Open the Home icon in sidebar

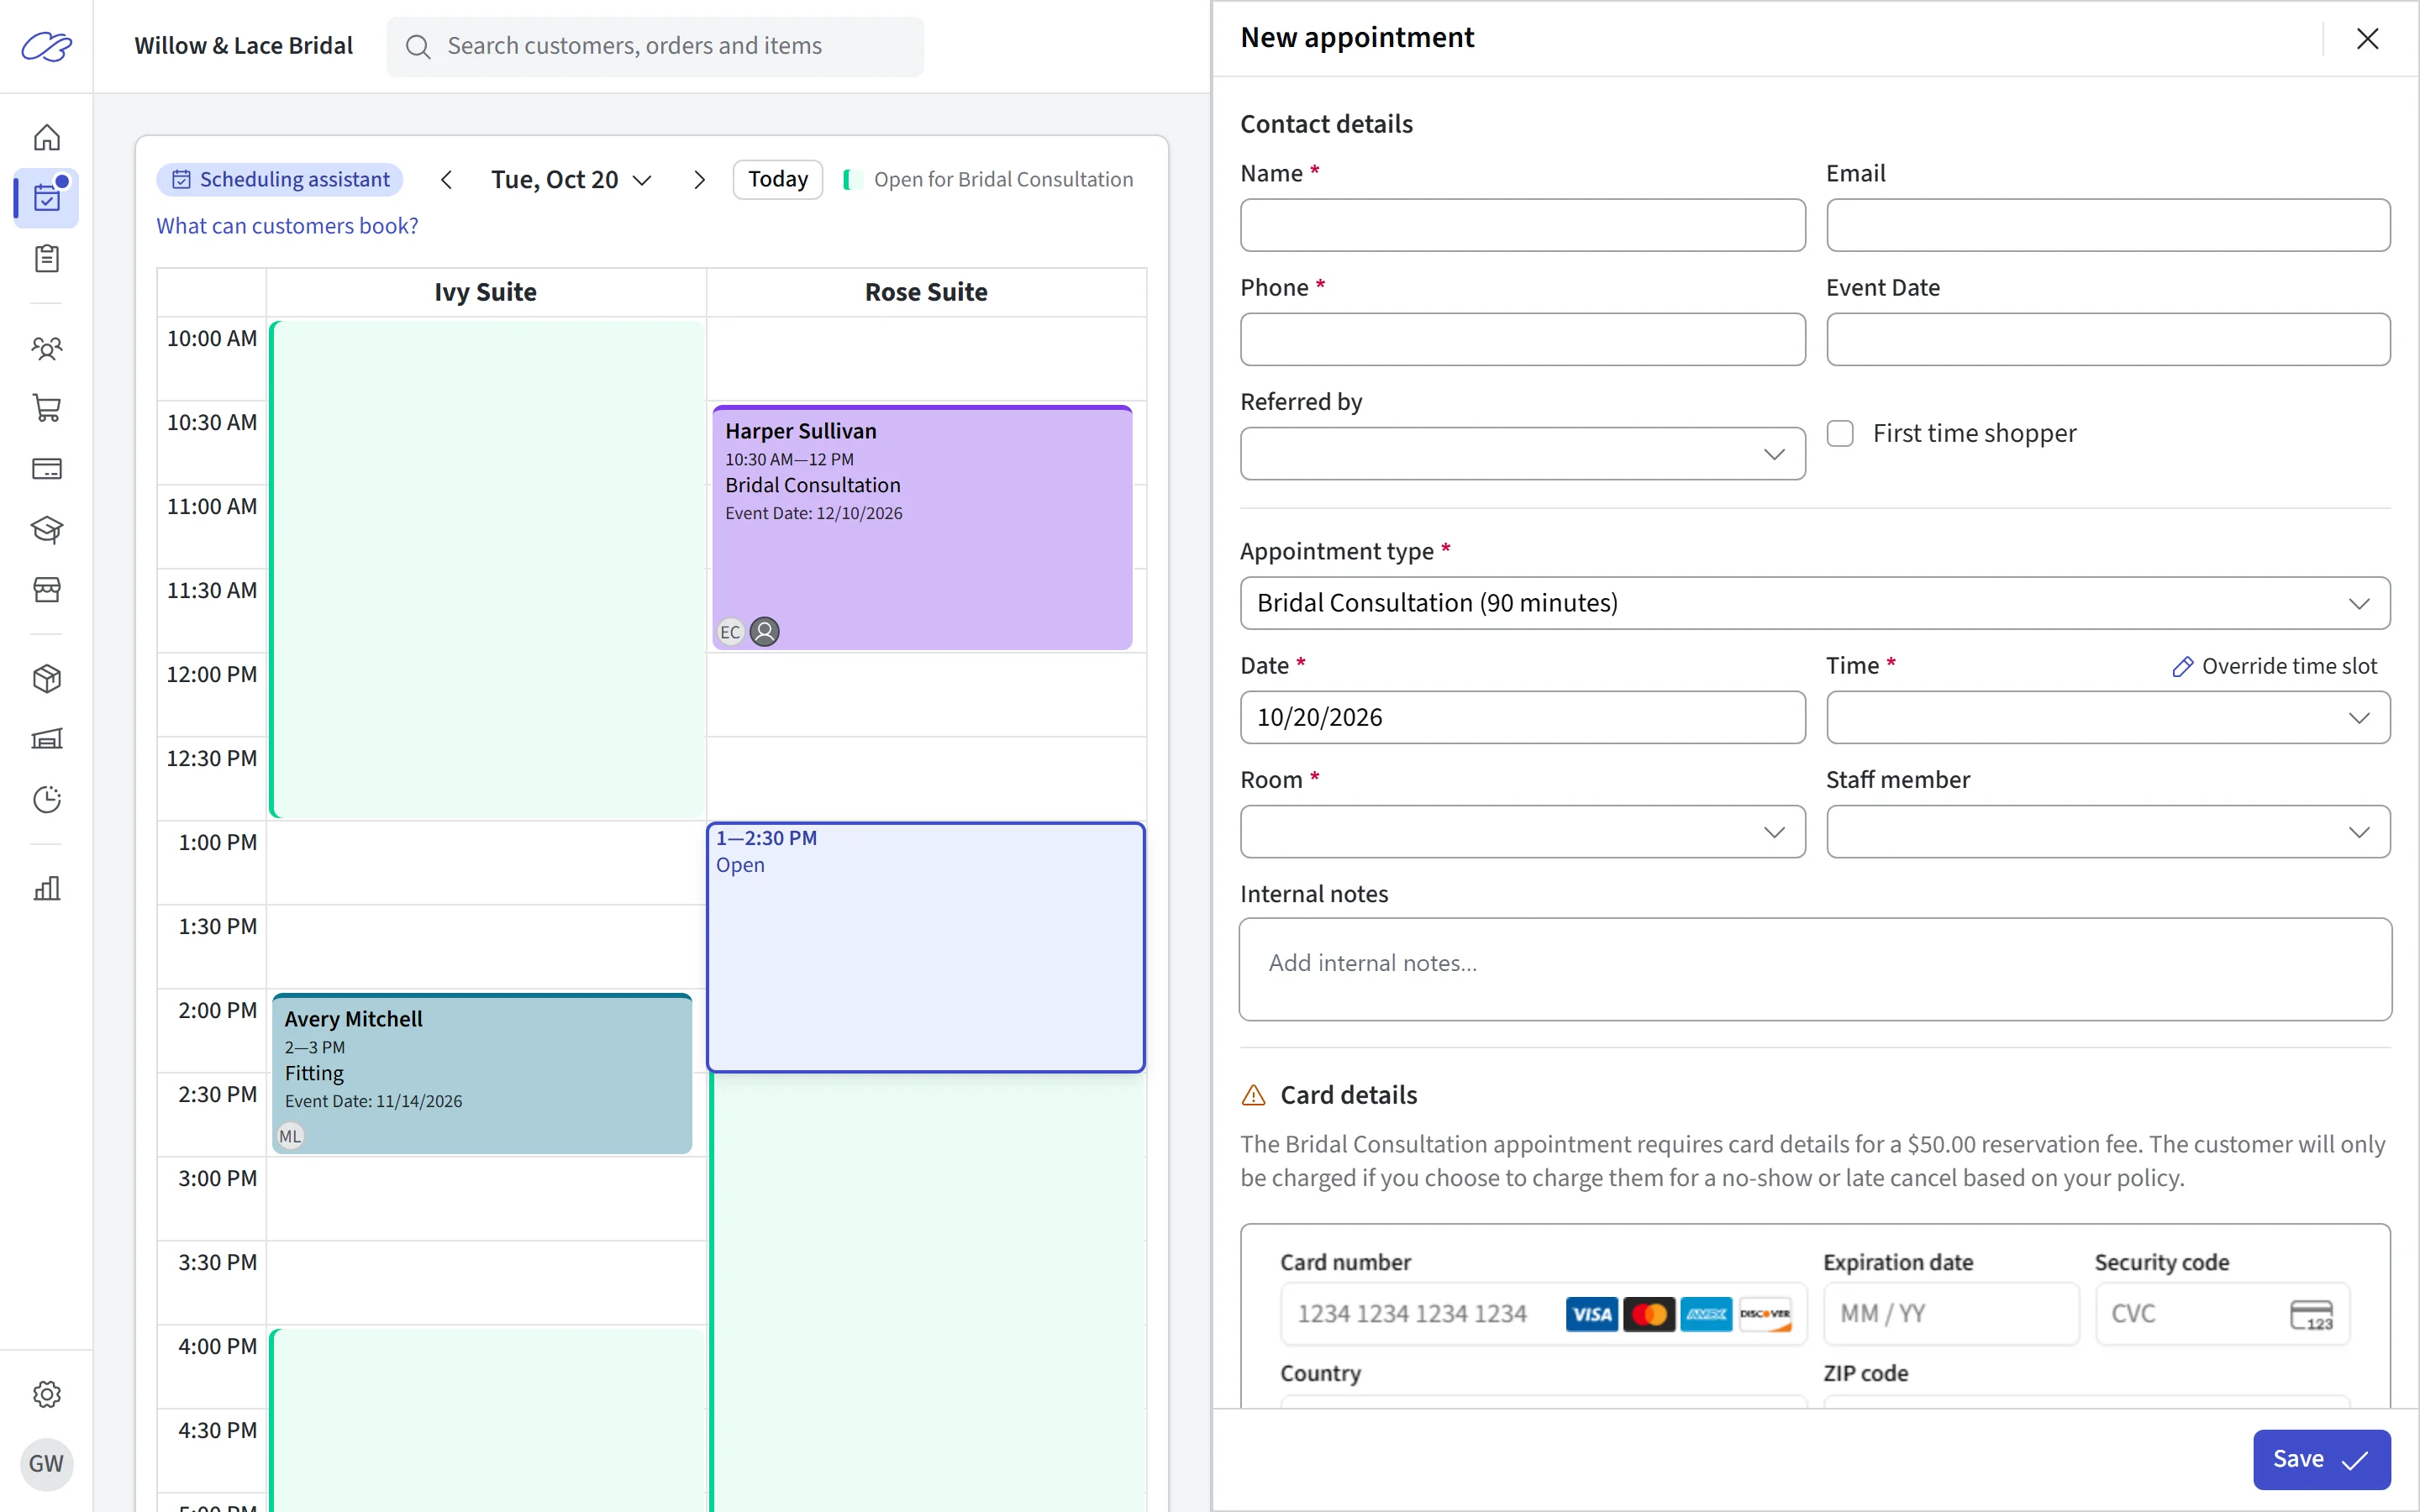pos(46,137)
